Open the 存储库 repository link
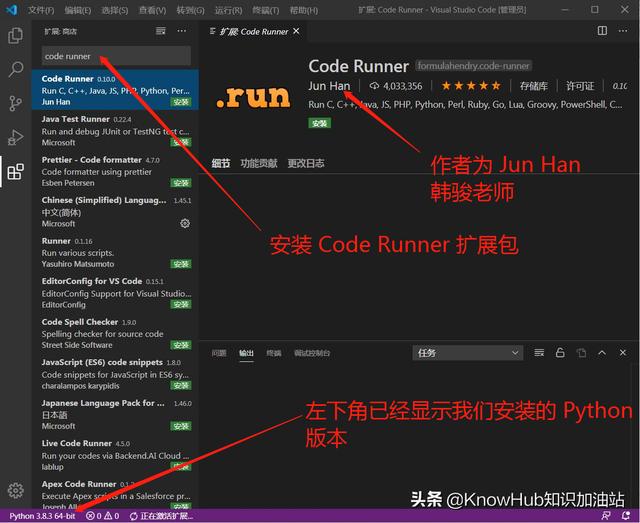This screenshot has height=523, width=640. pyautogui.click(x=533, y=86)
